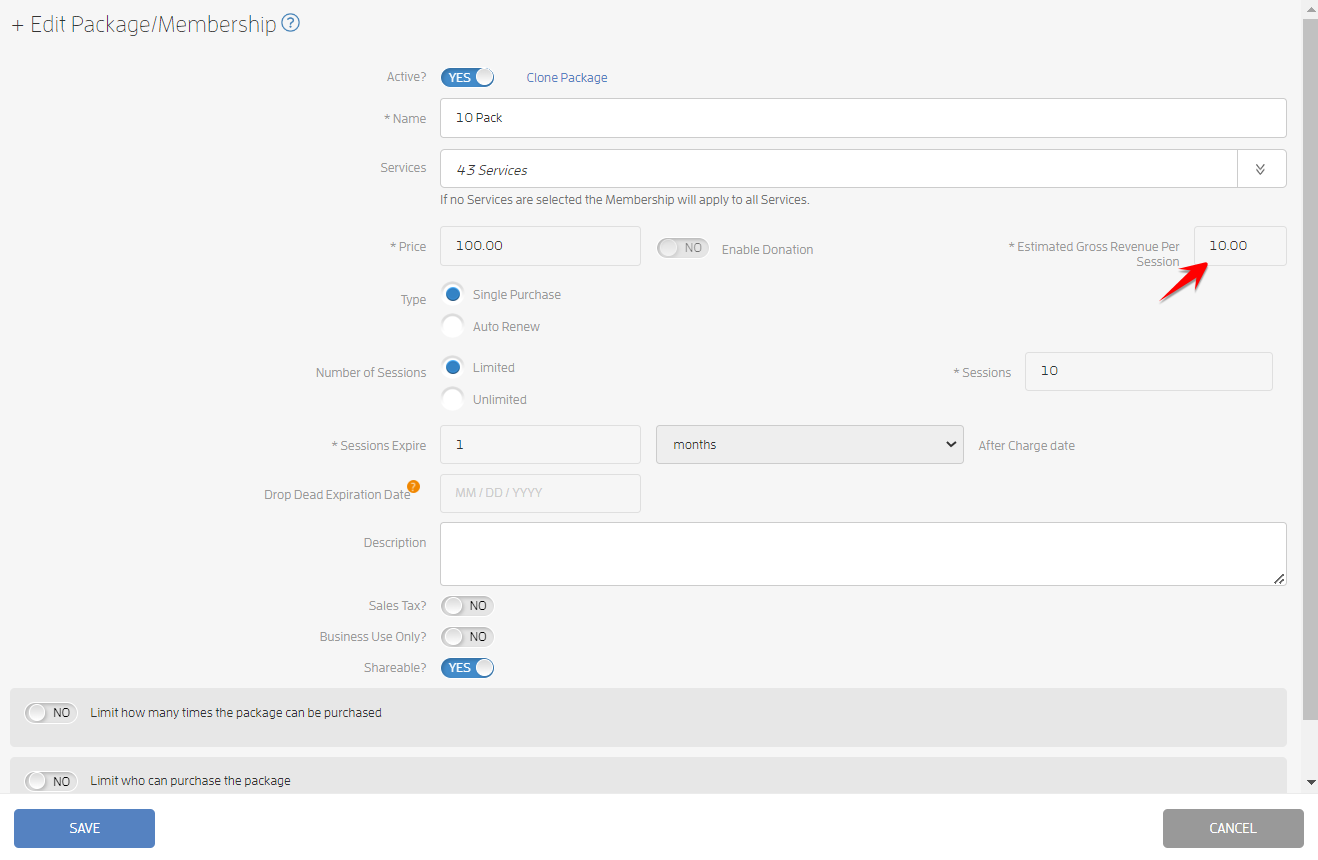1318x860 pixels.
Task: Click the scrollbar down arrow
Action: pyautogui.click(x=1310, y=782)
